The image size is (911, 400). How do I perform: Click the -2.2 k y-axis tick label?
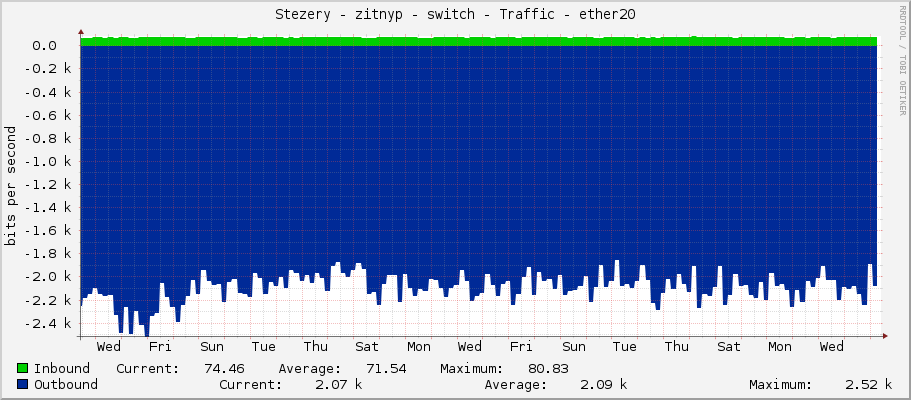(x=48, y=300)
